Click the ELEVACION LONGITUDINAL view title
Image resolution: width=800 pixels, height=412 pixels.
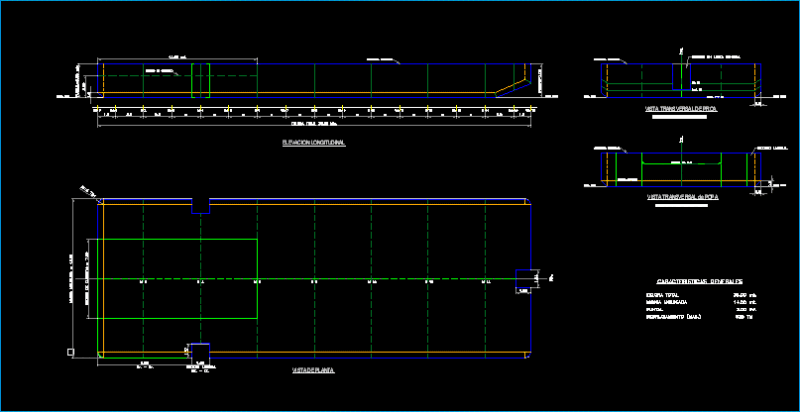tap(314, 143)
